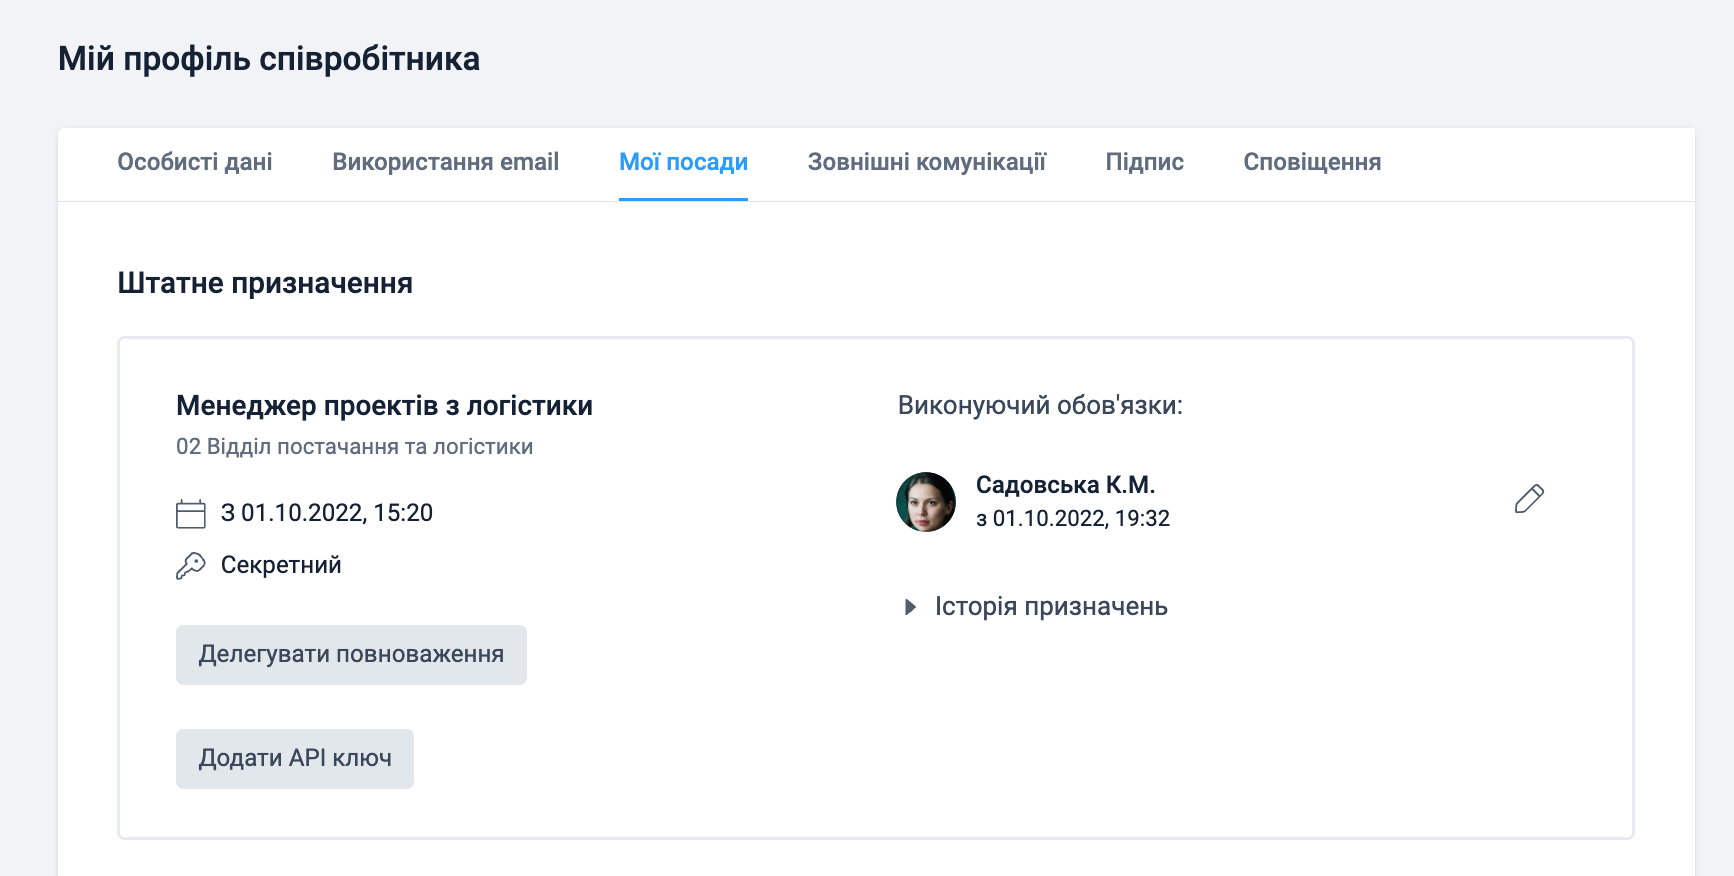Select the Мої посади tab
The width and height of the screenshot is (1734, 876).
(683, 162)
